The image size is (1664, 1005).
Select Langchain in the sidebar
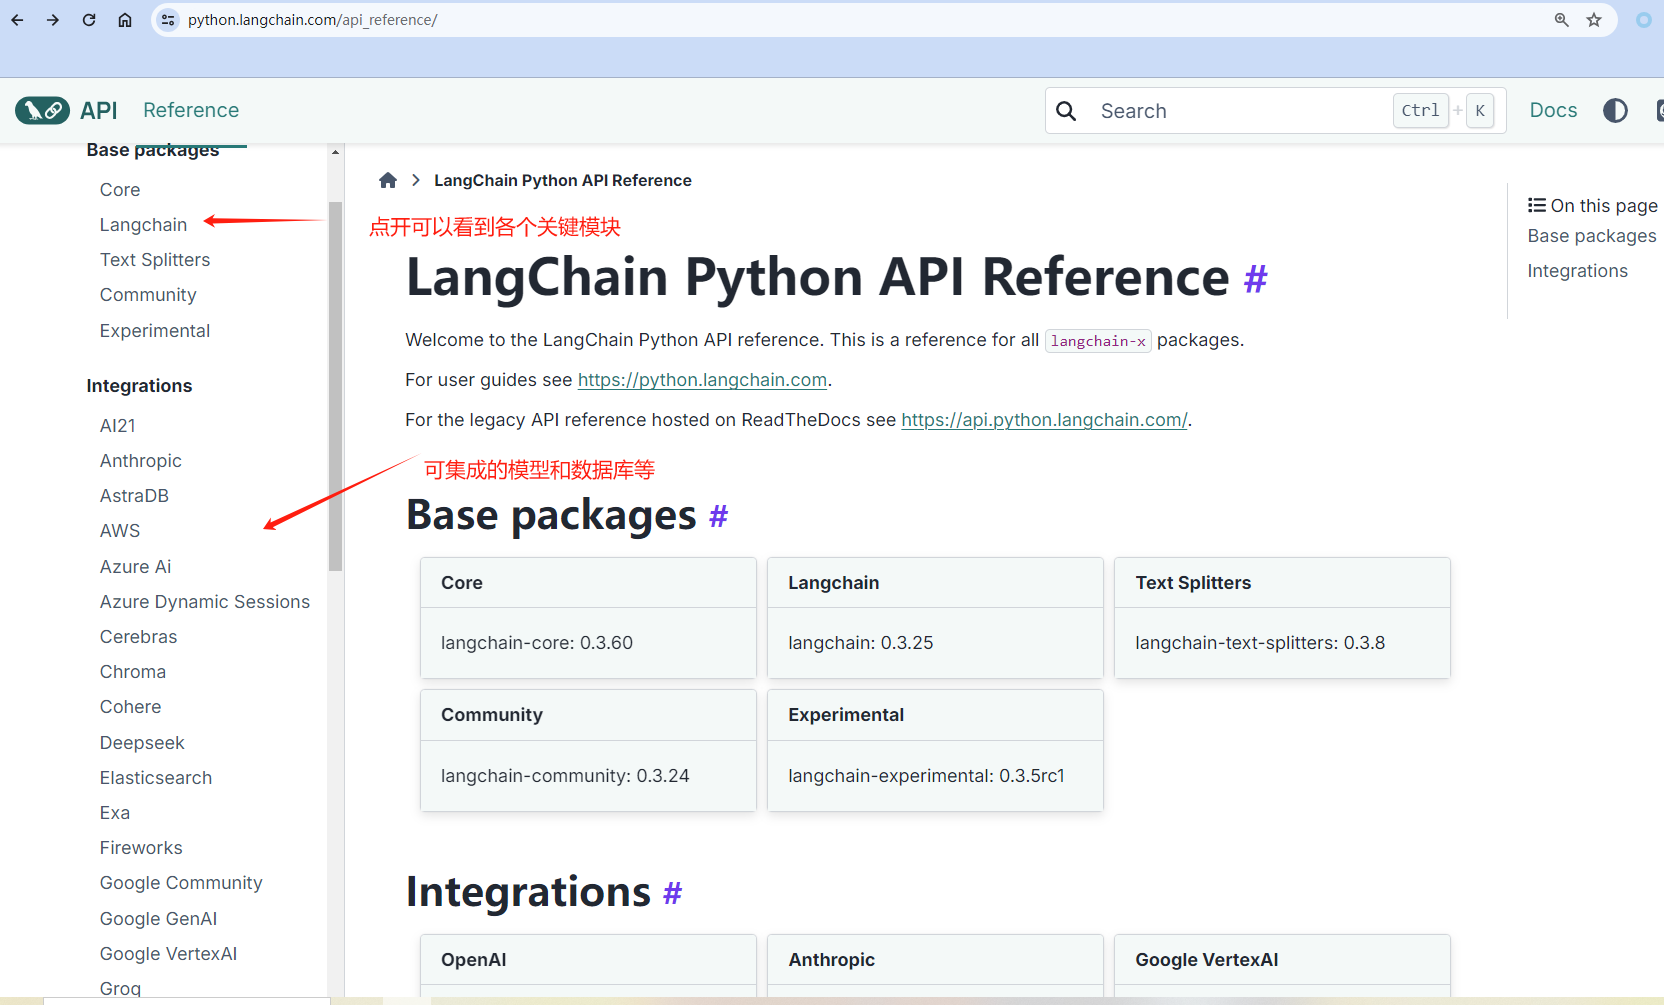143,224
